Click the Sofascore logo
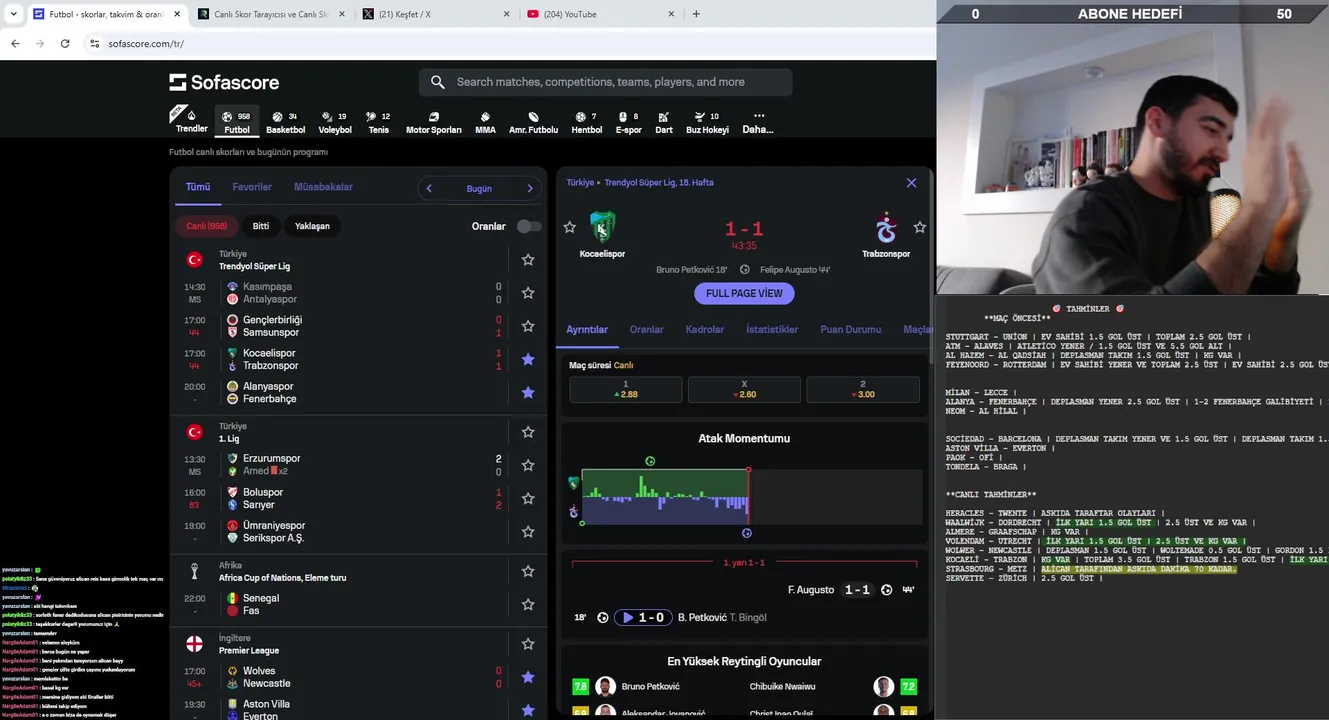Image resolution: width=1329 pixels, height=720 pixels. coord(224,82)
